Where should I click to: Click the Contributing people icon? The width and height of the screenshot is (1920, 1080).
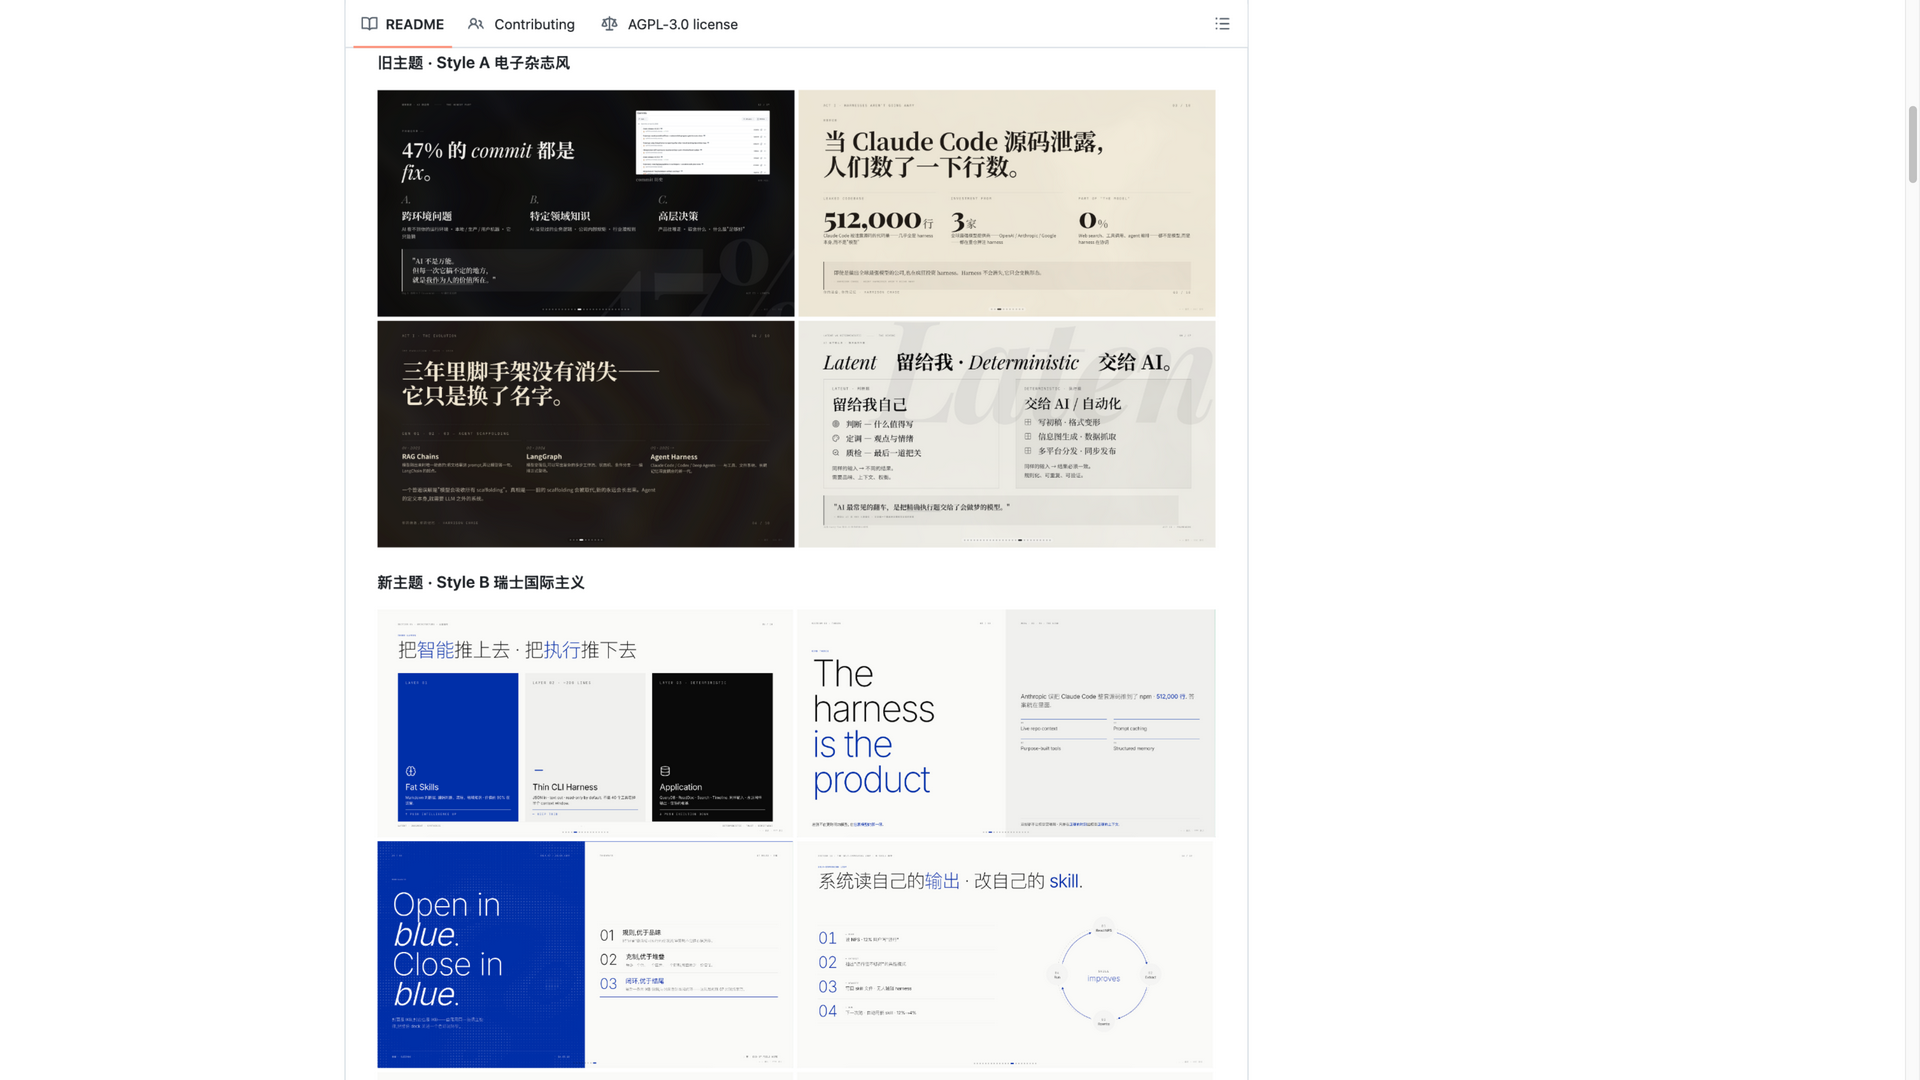(476, 24)
